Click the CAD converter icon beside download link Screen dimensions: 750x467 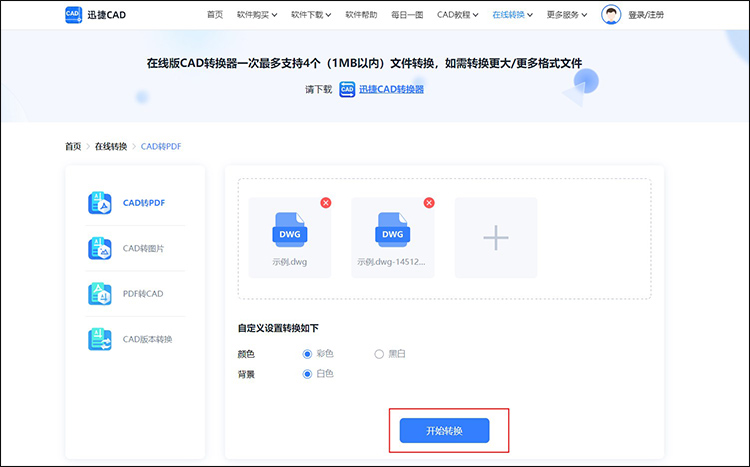coord(347,89)
